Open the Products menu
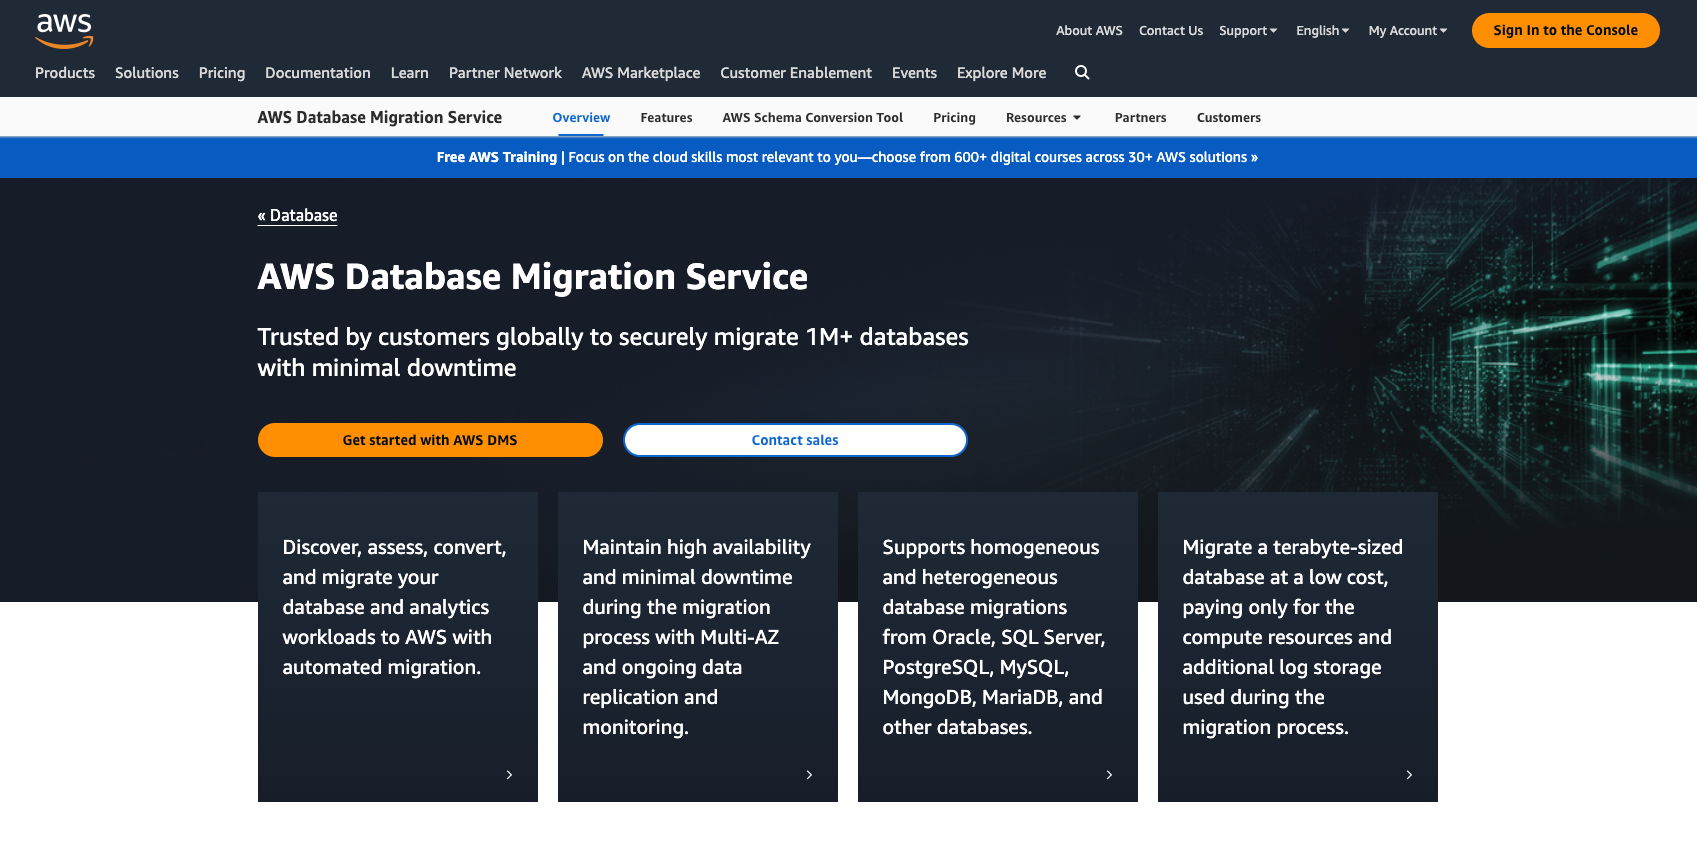This screenshot has width=1697, height=863. tap(65, 73)
